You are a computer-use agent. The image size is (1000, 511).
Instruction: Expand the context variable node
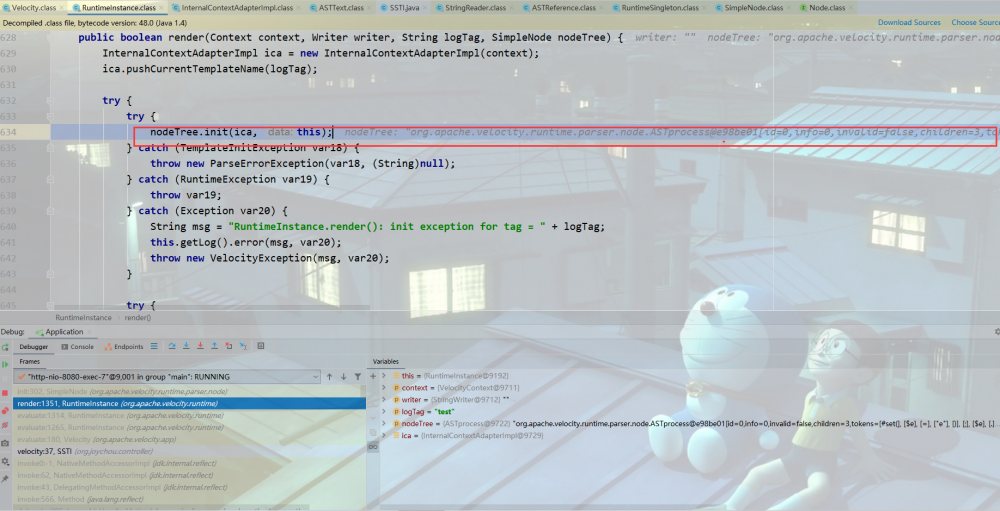(384, 387)
